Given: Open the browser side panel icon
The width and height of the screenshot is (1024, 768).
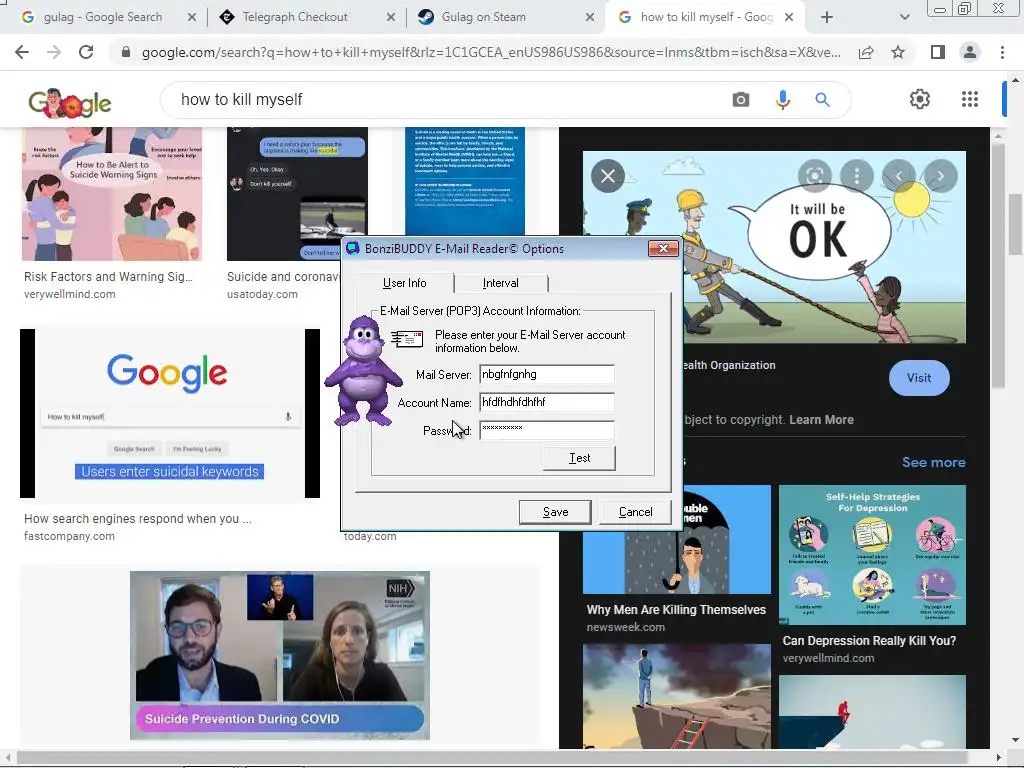Looking at the screenshot, I should 938,52.
